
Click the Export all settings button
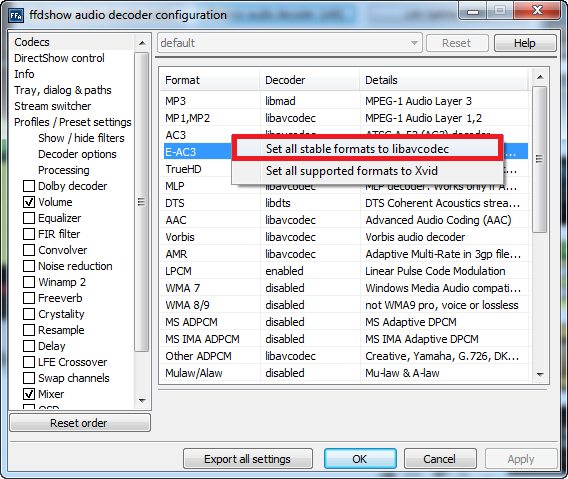(248, 459)
